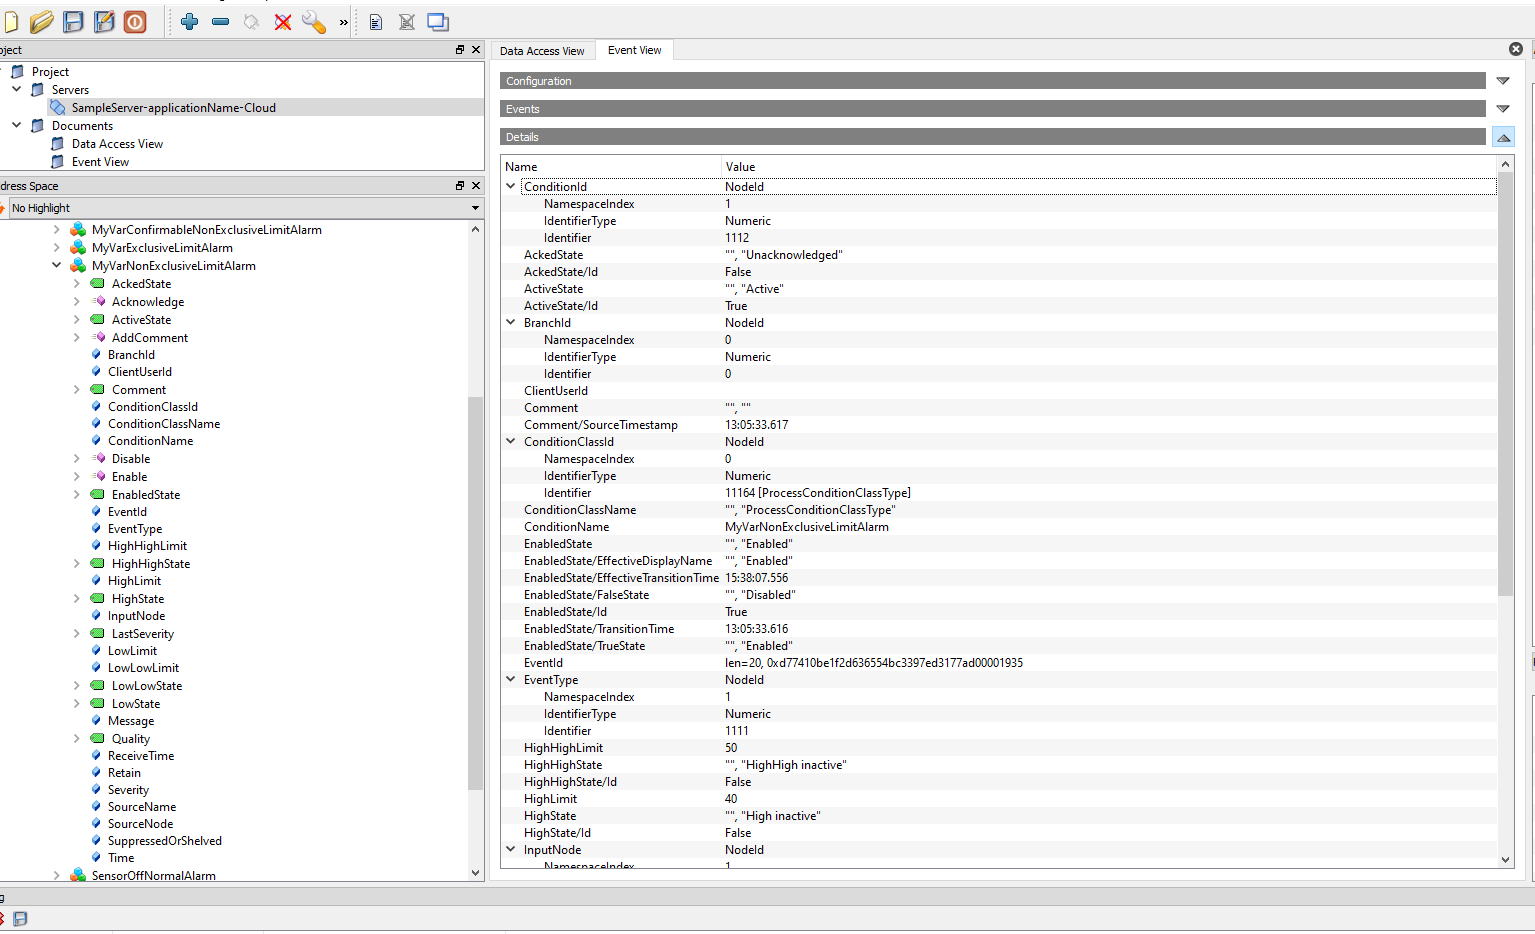
Task: Select Event View document in Project tree
Action: pyautogui.click(x=100, y=162)
